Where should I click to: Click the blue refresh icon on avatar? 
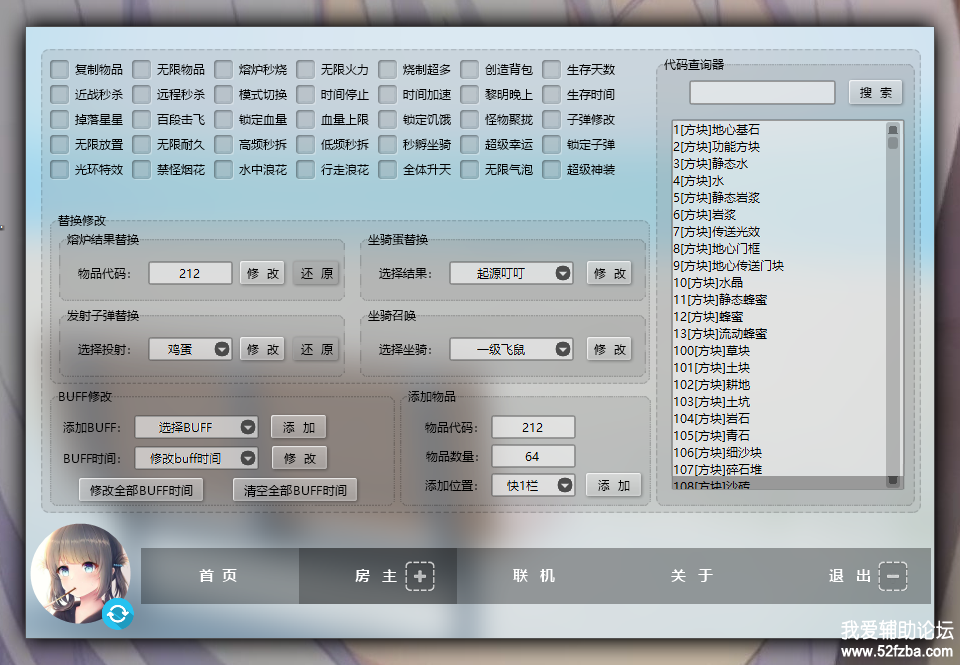click(118, 613)
